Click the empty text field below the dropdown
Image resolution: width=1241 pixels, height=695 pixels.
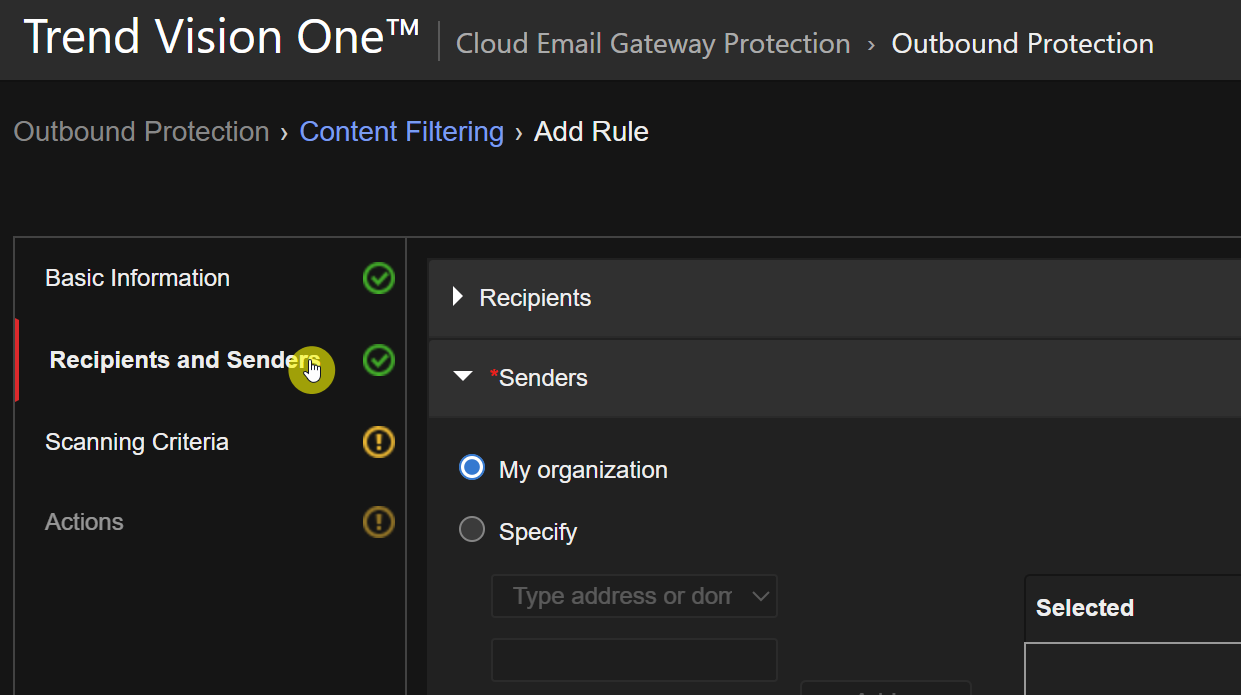pyautogui.click(x=634, y=660)
